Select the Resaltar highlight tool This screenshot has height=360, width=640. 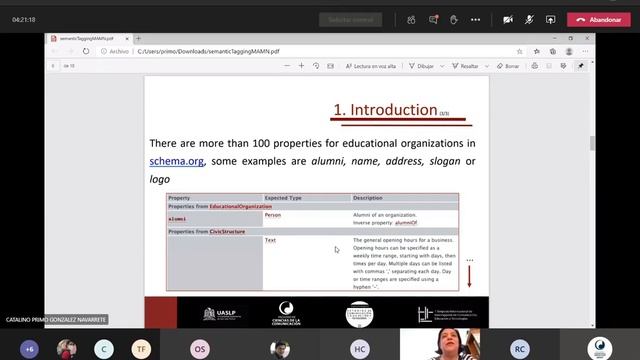(465, 66)
